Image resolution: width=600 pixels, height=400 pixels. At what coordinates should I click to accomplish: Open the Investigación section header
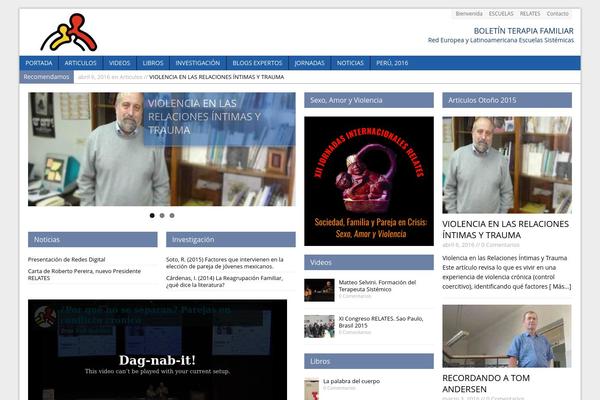[x=231, y=240]
